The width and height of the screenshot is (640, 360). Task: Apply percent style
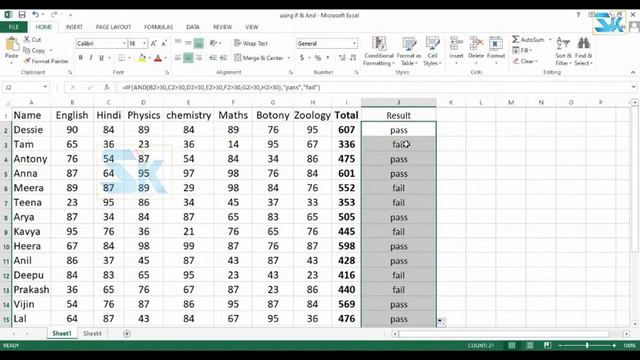point(318,58)
